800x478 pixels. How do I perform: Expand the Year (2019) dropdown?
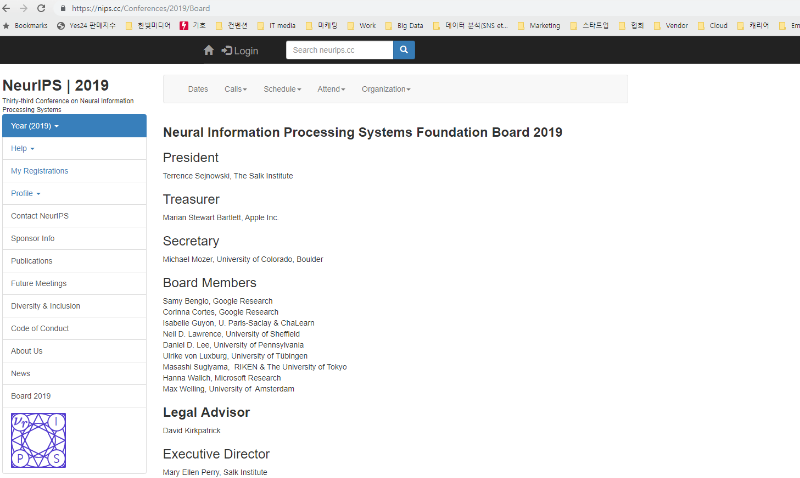74,126
